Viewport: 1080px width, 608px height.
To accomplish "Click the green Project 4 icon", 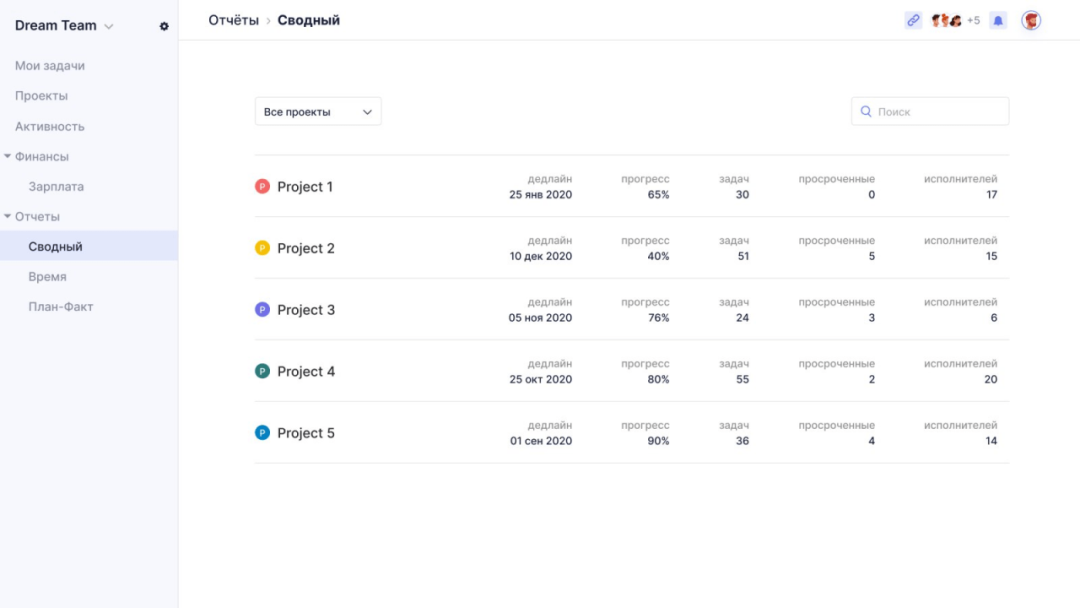I will click(x=262, y=371).
